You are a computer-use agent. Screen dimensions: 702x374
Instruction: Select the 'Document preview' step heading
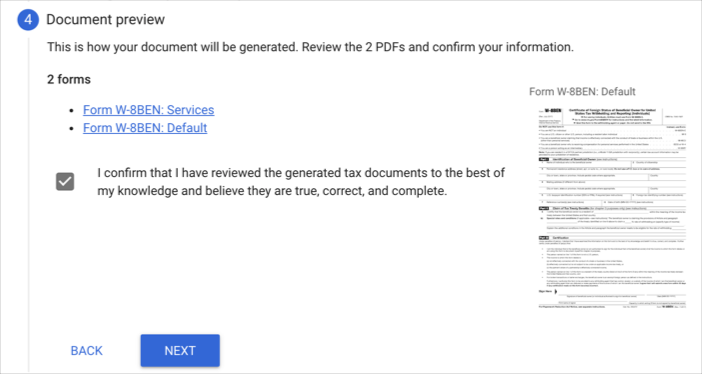(x=106, y=20)
